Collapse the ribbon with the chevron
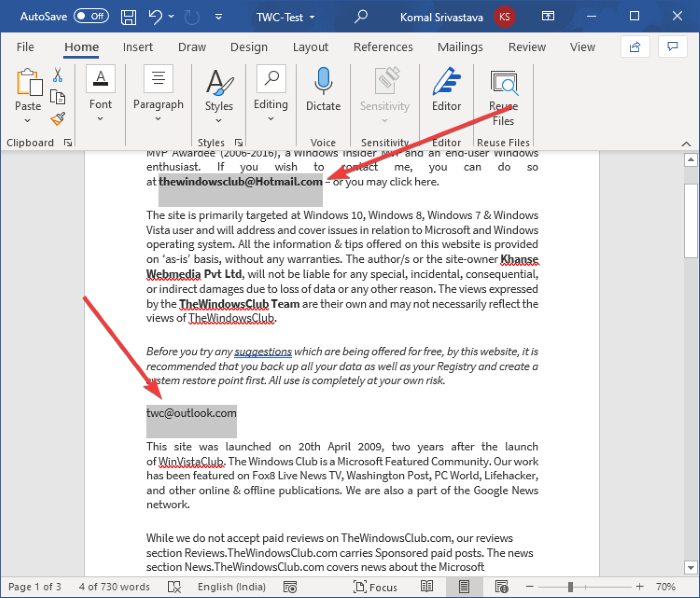700x598 pixels. [686, 143]
